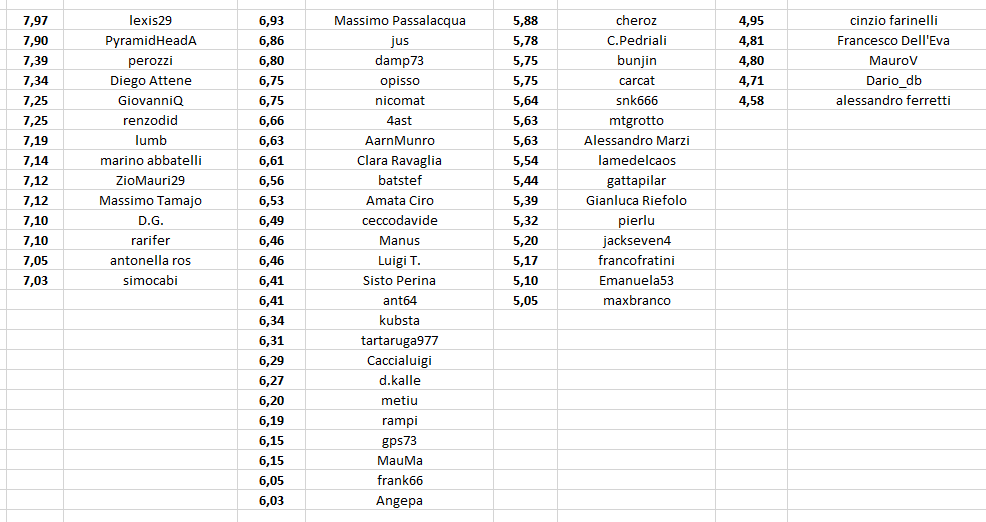
Task: Click the PyramidHeadA name cell
Action: pos(151,40)
